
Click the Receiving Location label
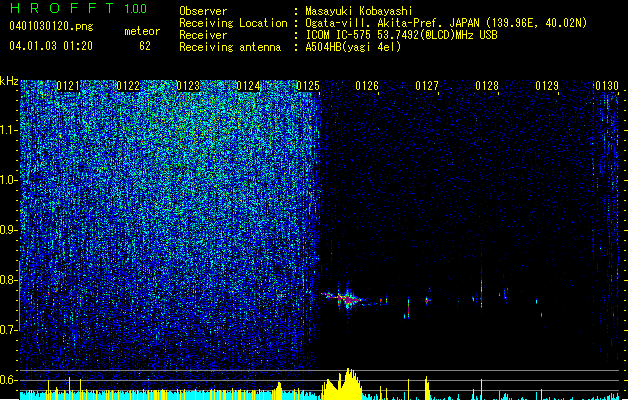(233, 23)
